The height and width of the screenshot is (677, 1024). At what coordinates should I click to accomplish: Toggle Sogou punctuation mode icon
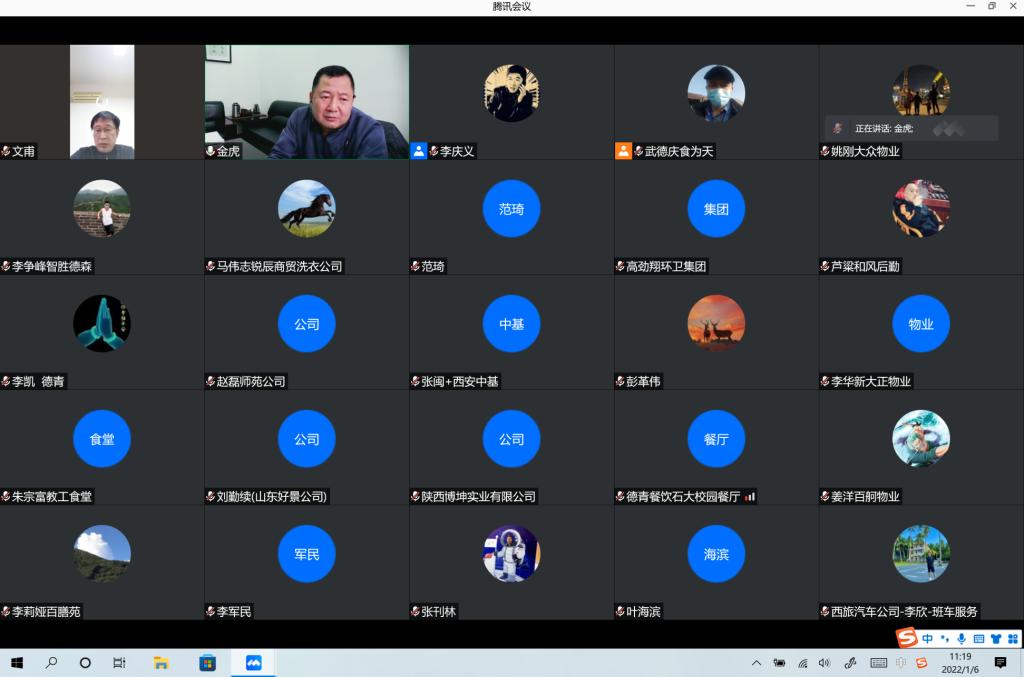coord(945,638)
